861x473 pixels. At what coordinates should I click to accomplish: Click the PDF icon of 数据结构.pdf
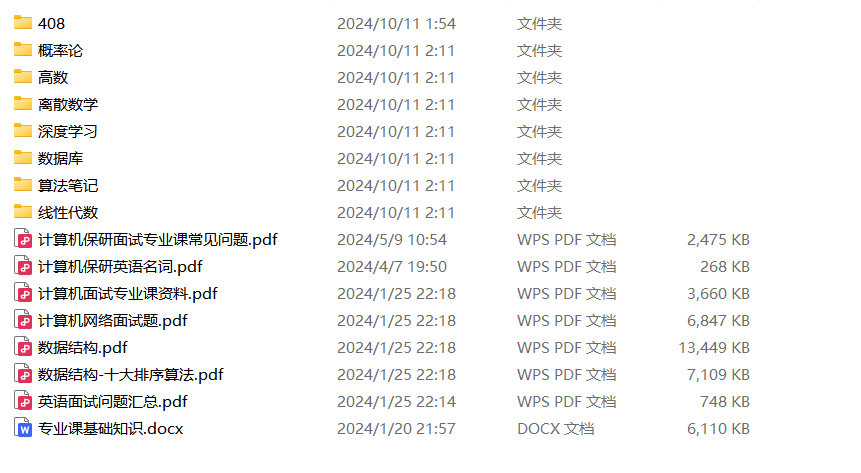coord(23,347)
